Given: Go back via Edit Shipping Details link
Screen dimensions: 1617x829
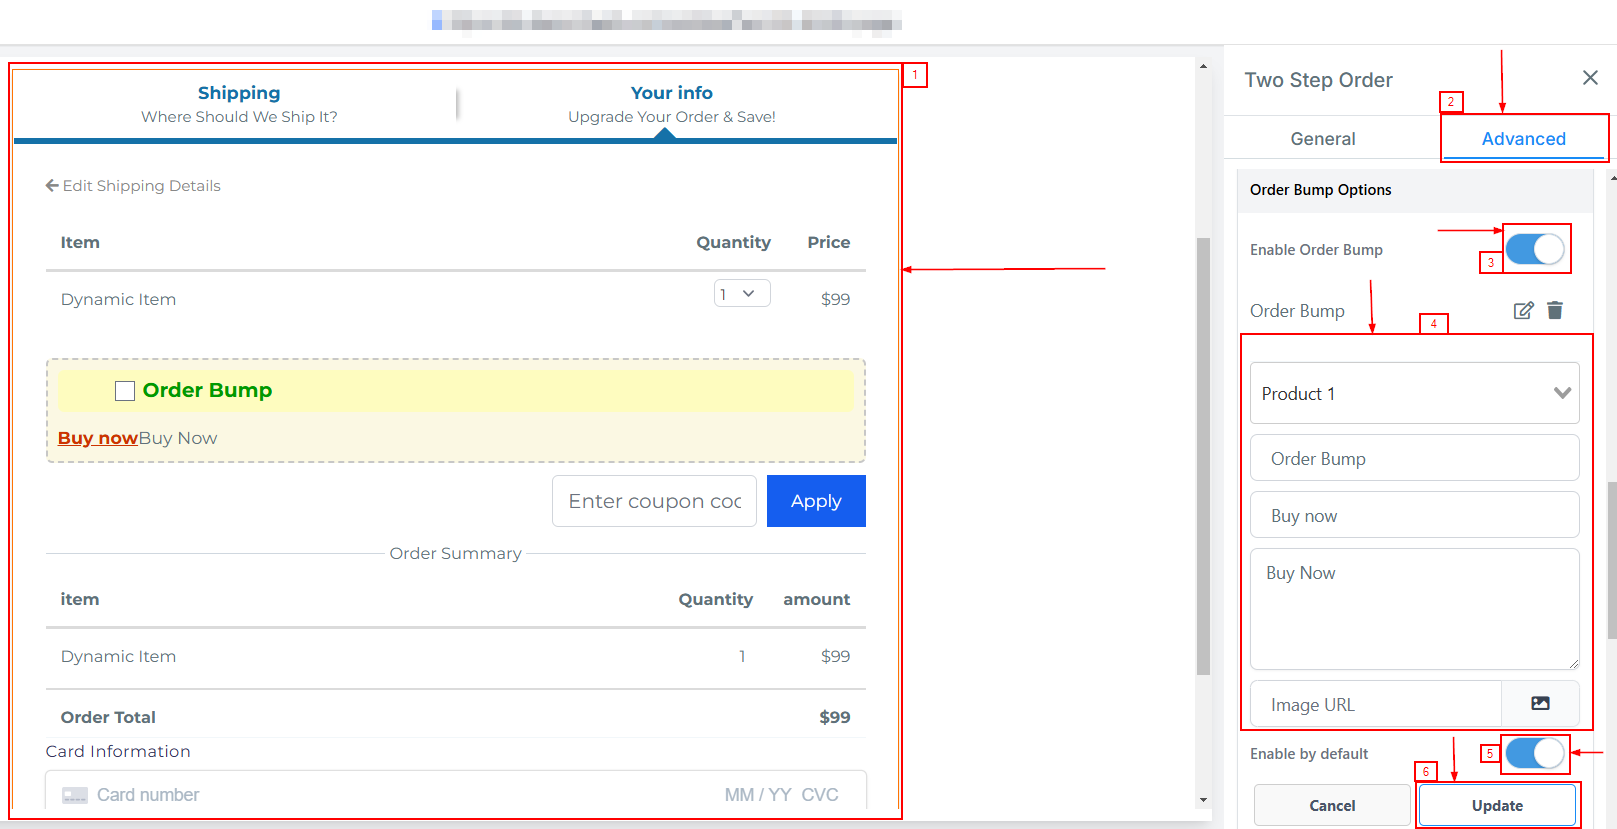Looking at the screenshot, I should click(x=133, y=186).
